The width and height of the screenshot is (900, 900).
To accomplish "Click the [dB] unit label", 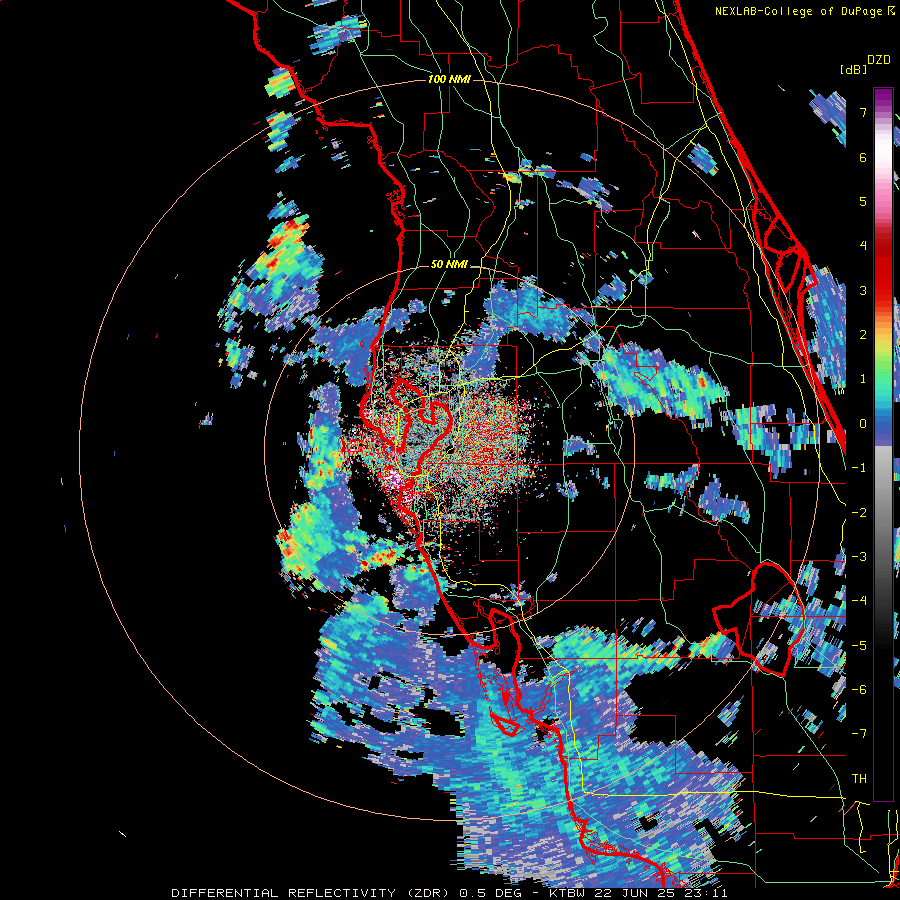I will [853, 69].
